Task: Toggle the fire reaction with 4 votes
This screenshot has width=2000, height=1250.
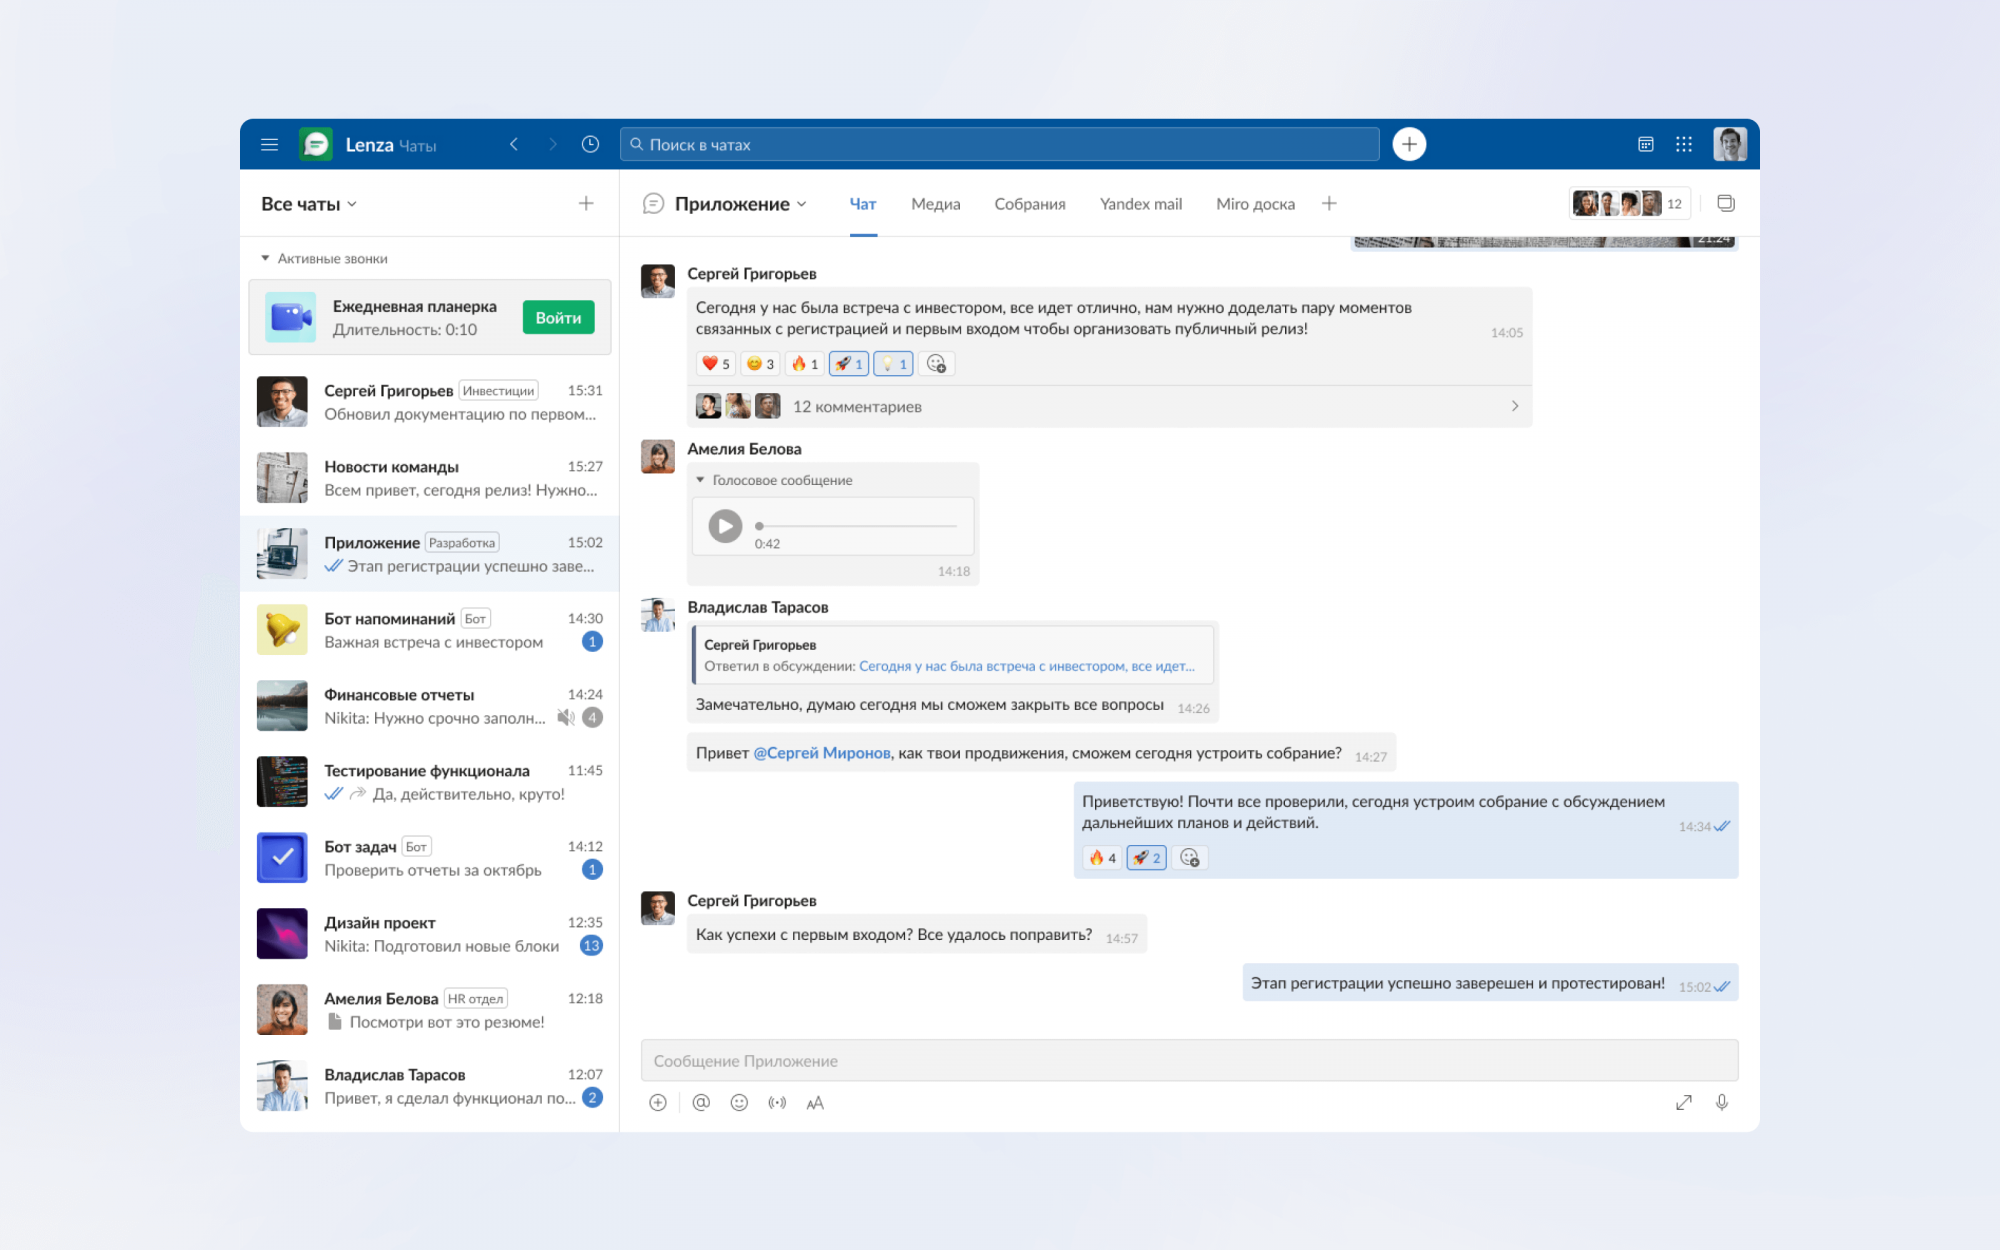Action: (1102, 858)
